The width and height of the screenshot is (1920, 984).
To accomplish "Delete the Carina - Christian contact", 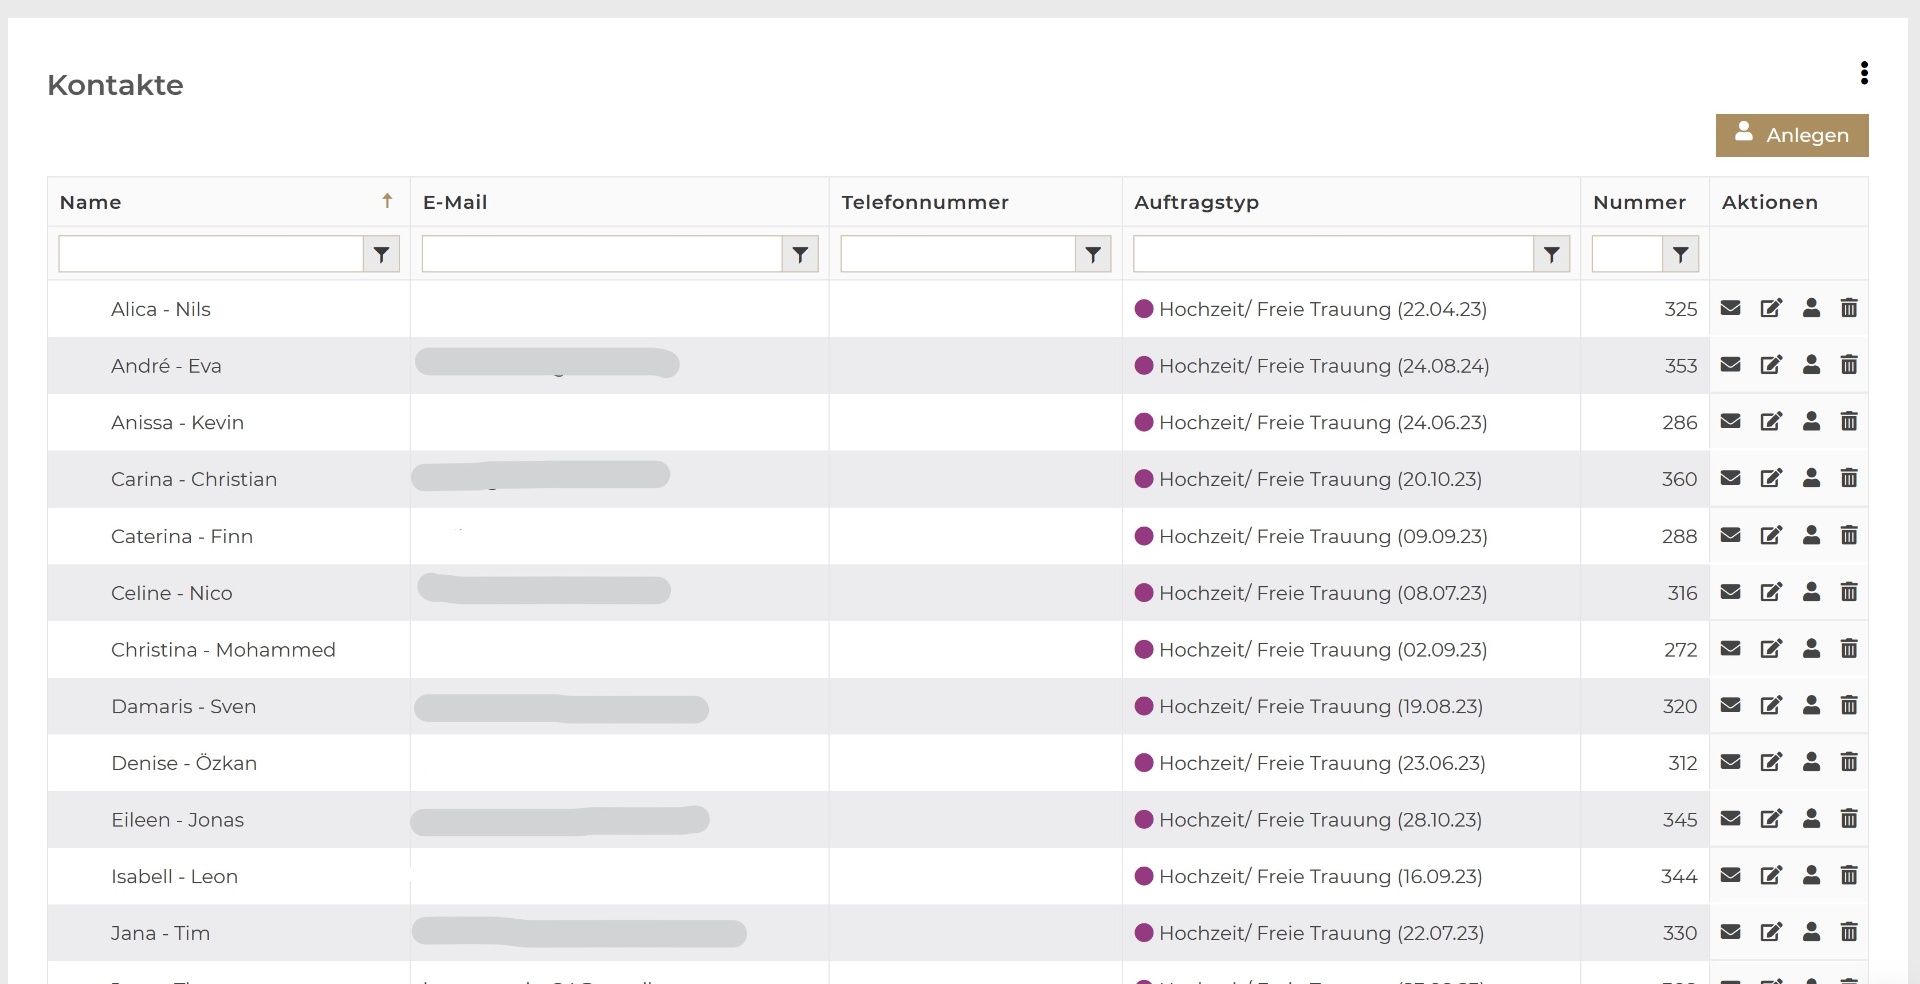I will pyautogui.click(x=1849, y=478).
